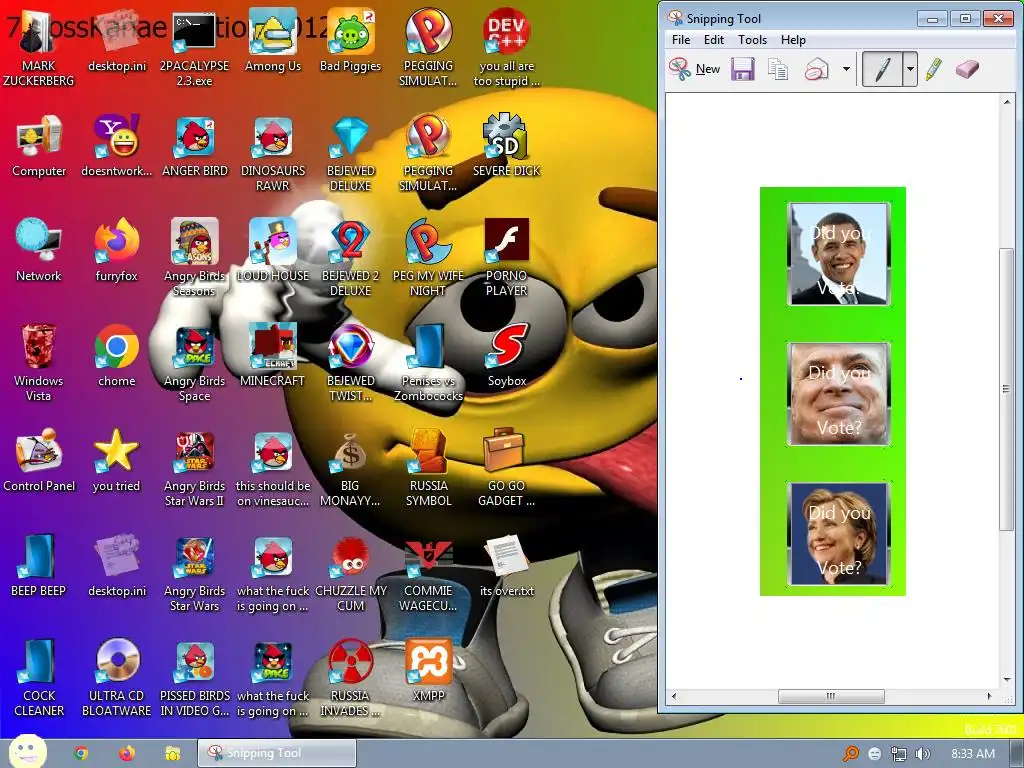The image size is (1024, 768).
Task: Select the Network desktop icon
Action: point(39,251)
